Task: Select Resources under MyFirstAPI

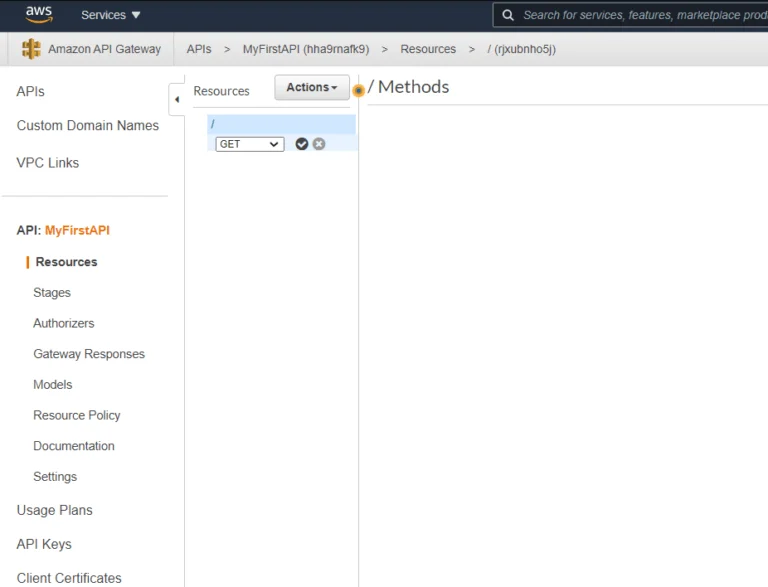Action: pos(67,262)
